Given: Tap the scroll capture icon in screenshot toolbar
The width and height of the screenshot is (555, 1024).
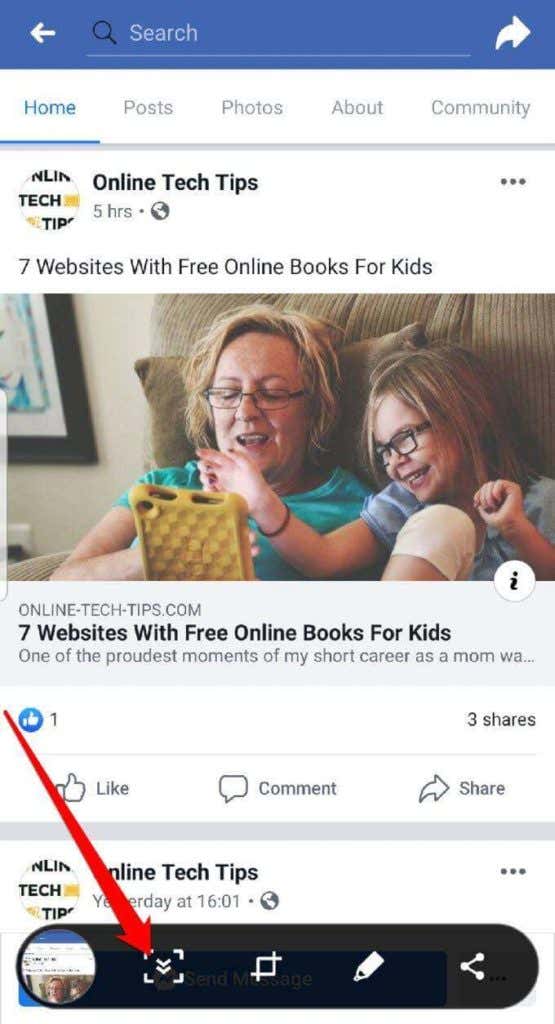Looking at the screenshot, I should [x=163, y=966].
